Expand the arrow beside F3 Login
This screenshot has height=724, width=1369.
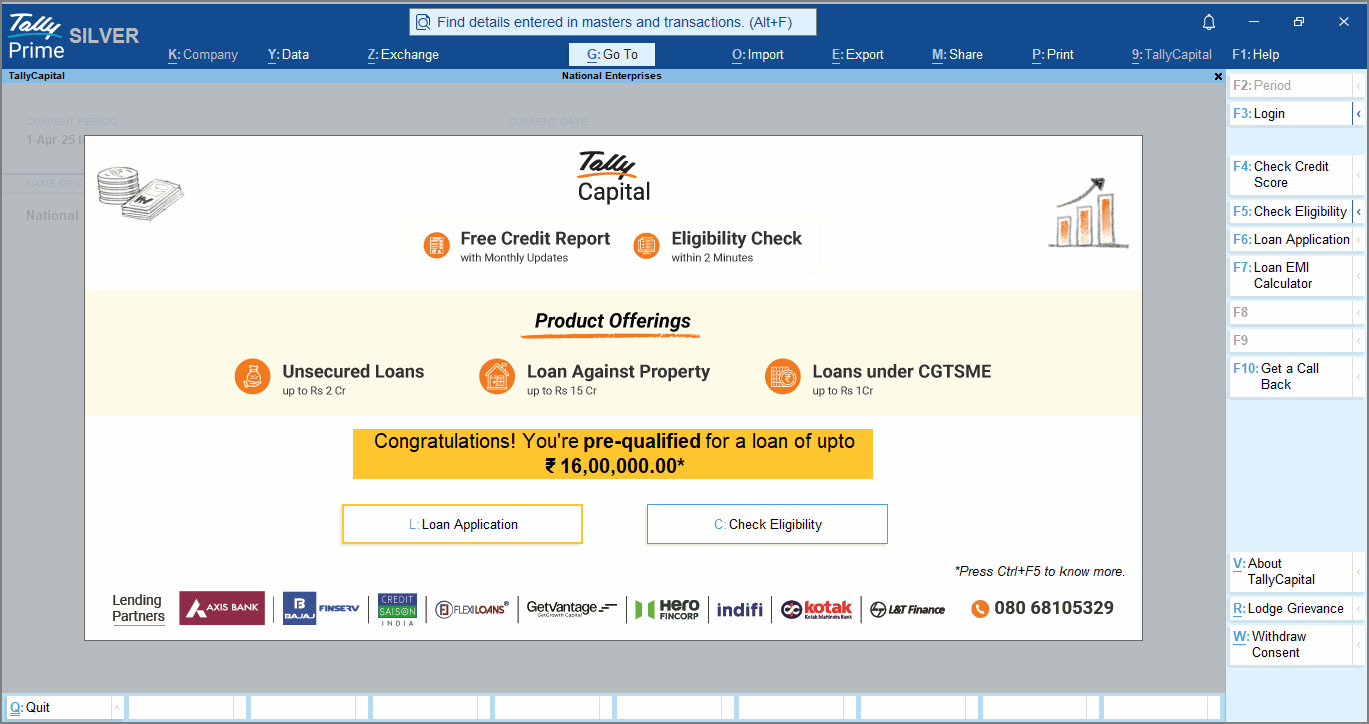pos(1358,114)
